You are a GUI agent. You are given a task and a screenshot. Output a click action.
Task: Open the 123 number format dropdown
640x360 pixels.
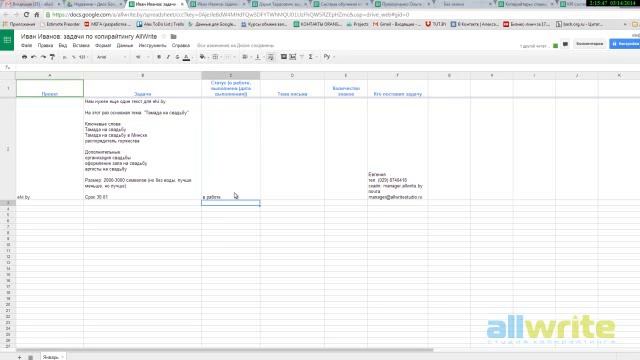(x=83, y=57)
